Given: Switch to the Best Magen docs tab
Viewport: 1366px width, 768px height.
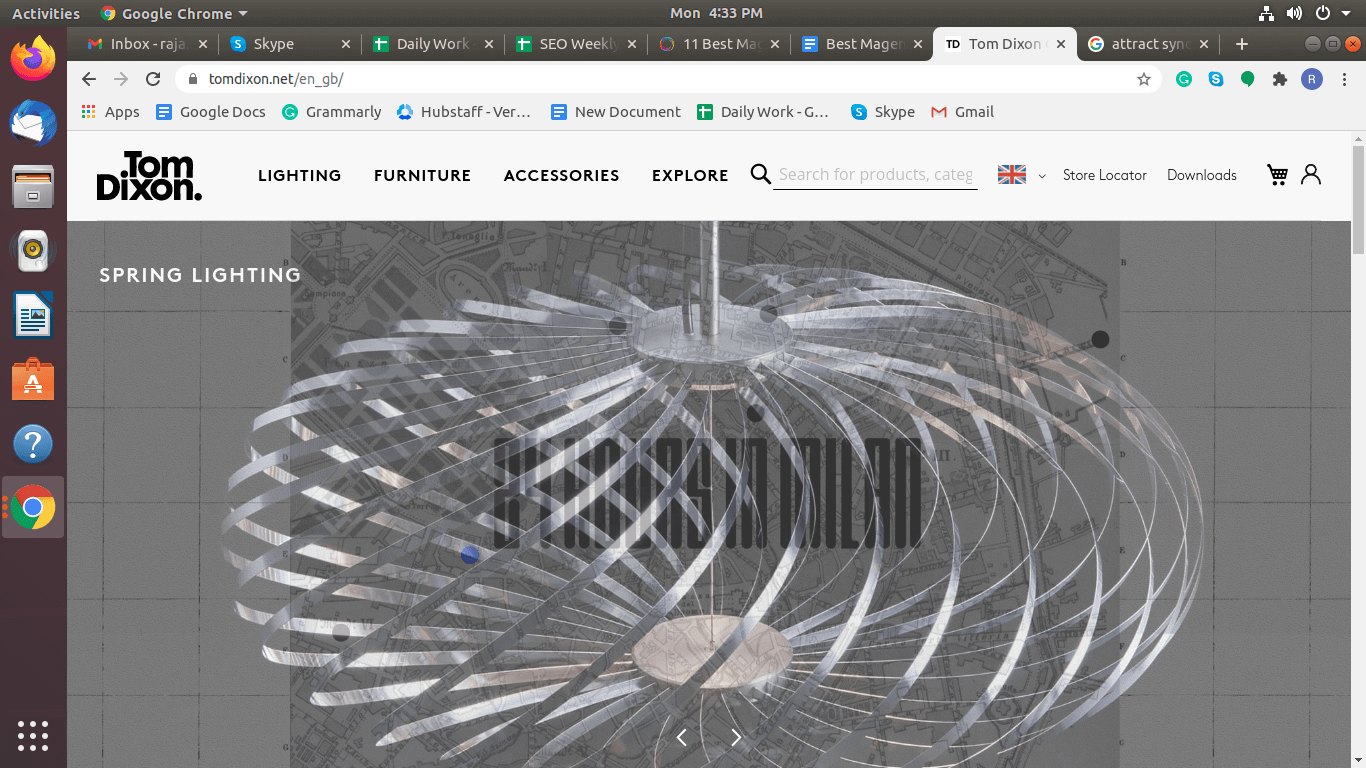Looking at the screenshot, I should [x=861, y=44].
